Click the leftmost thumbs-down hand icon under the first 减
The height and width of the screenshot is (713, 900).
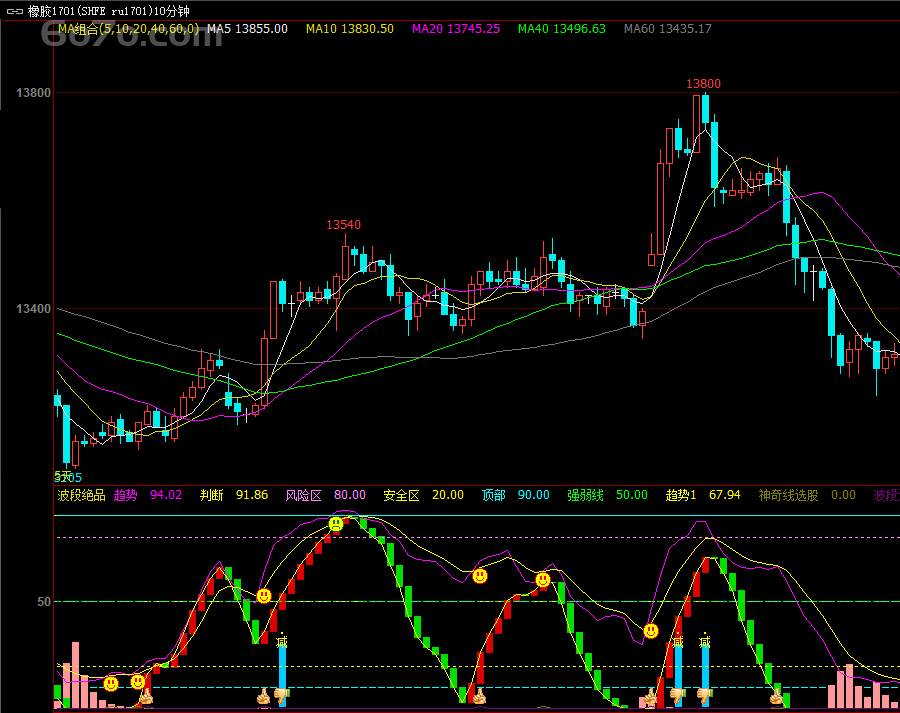pyautogui.click(x=281, y=697)
